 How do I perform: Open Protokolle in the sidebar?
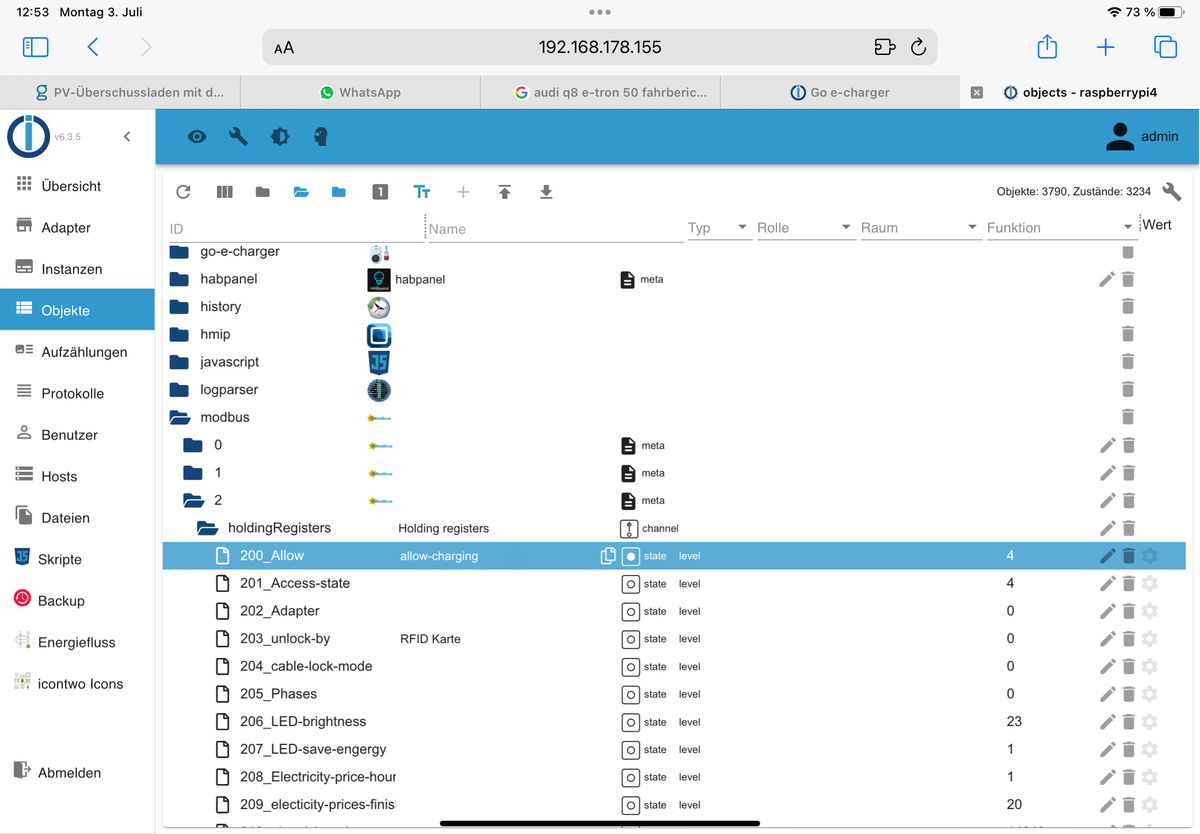[x=77, y=393]
